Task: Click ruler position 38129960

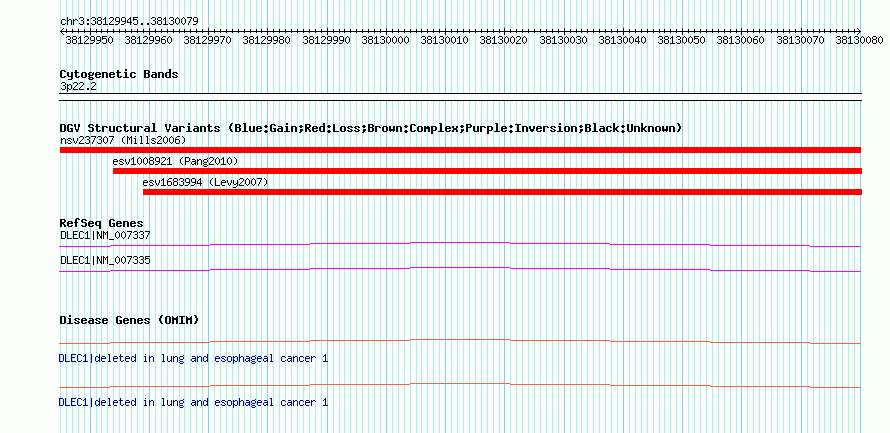Action: (x=148, y=41)
